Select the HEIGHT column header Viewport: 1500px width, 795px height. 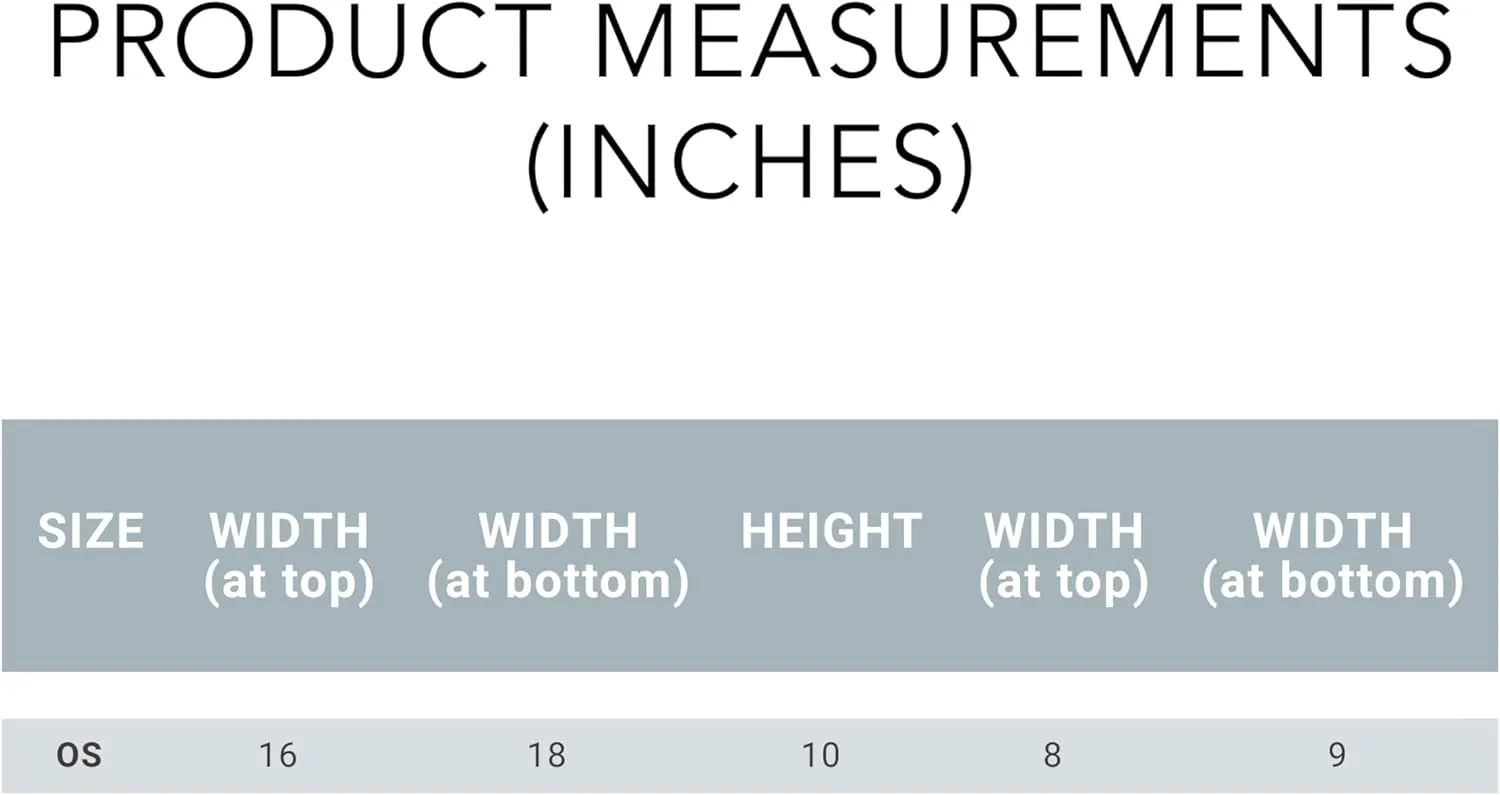point(831,531)
